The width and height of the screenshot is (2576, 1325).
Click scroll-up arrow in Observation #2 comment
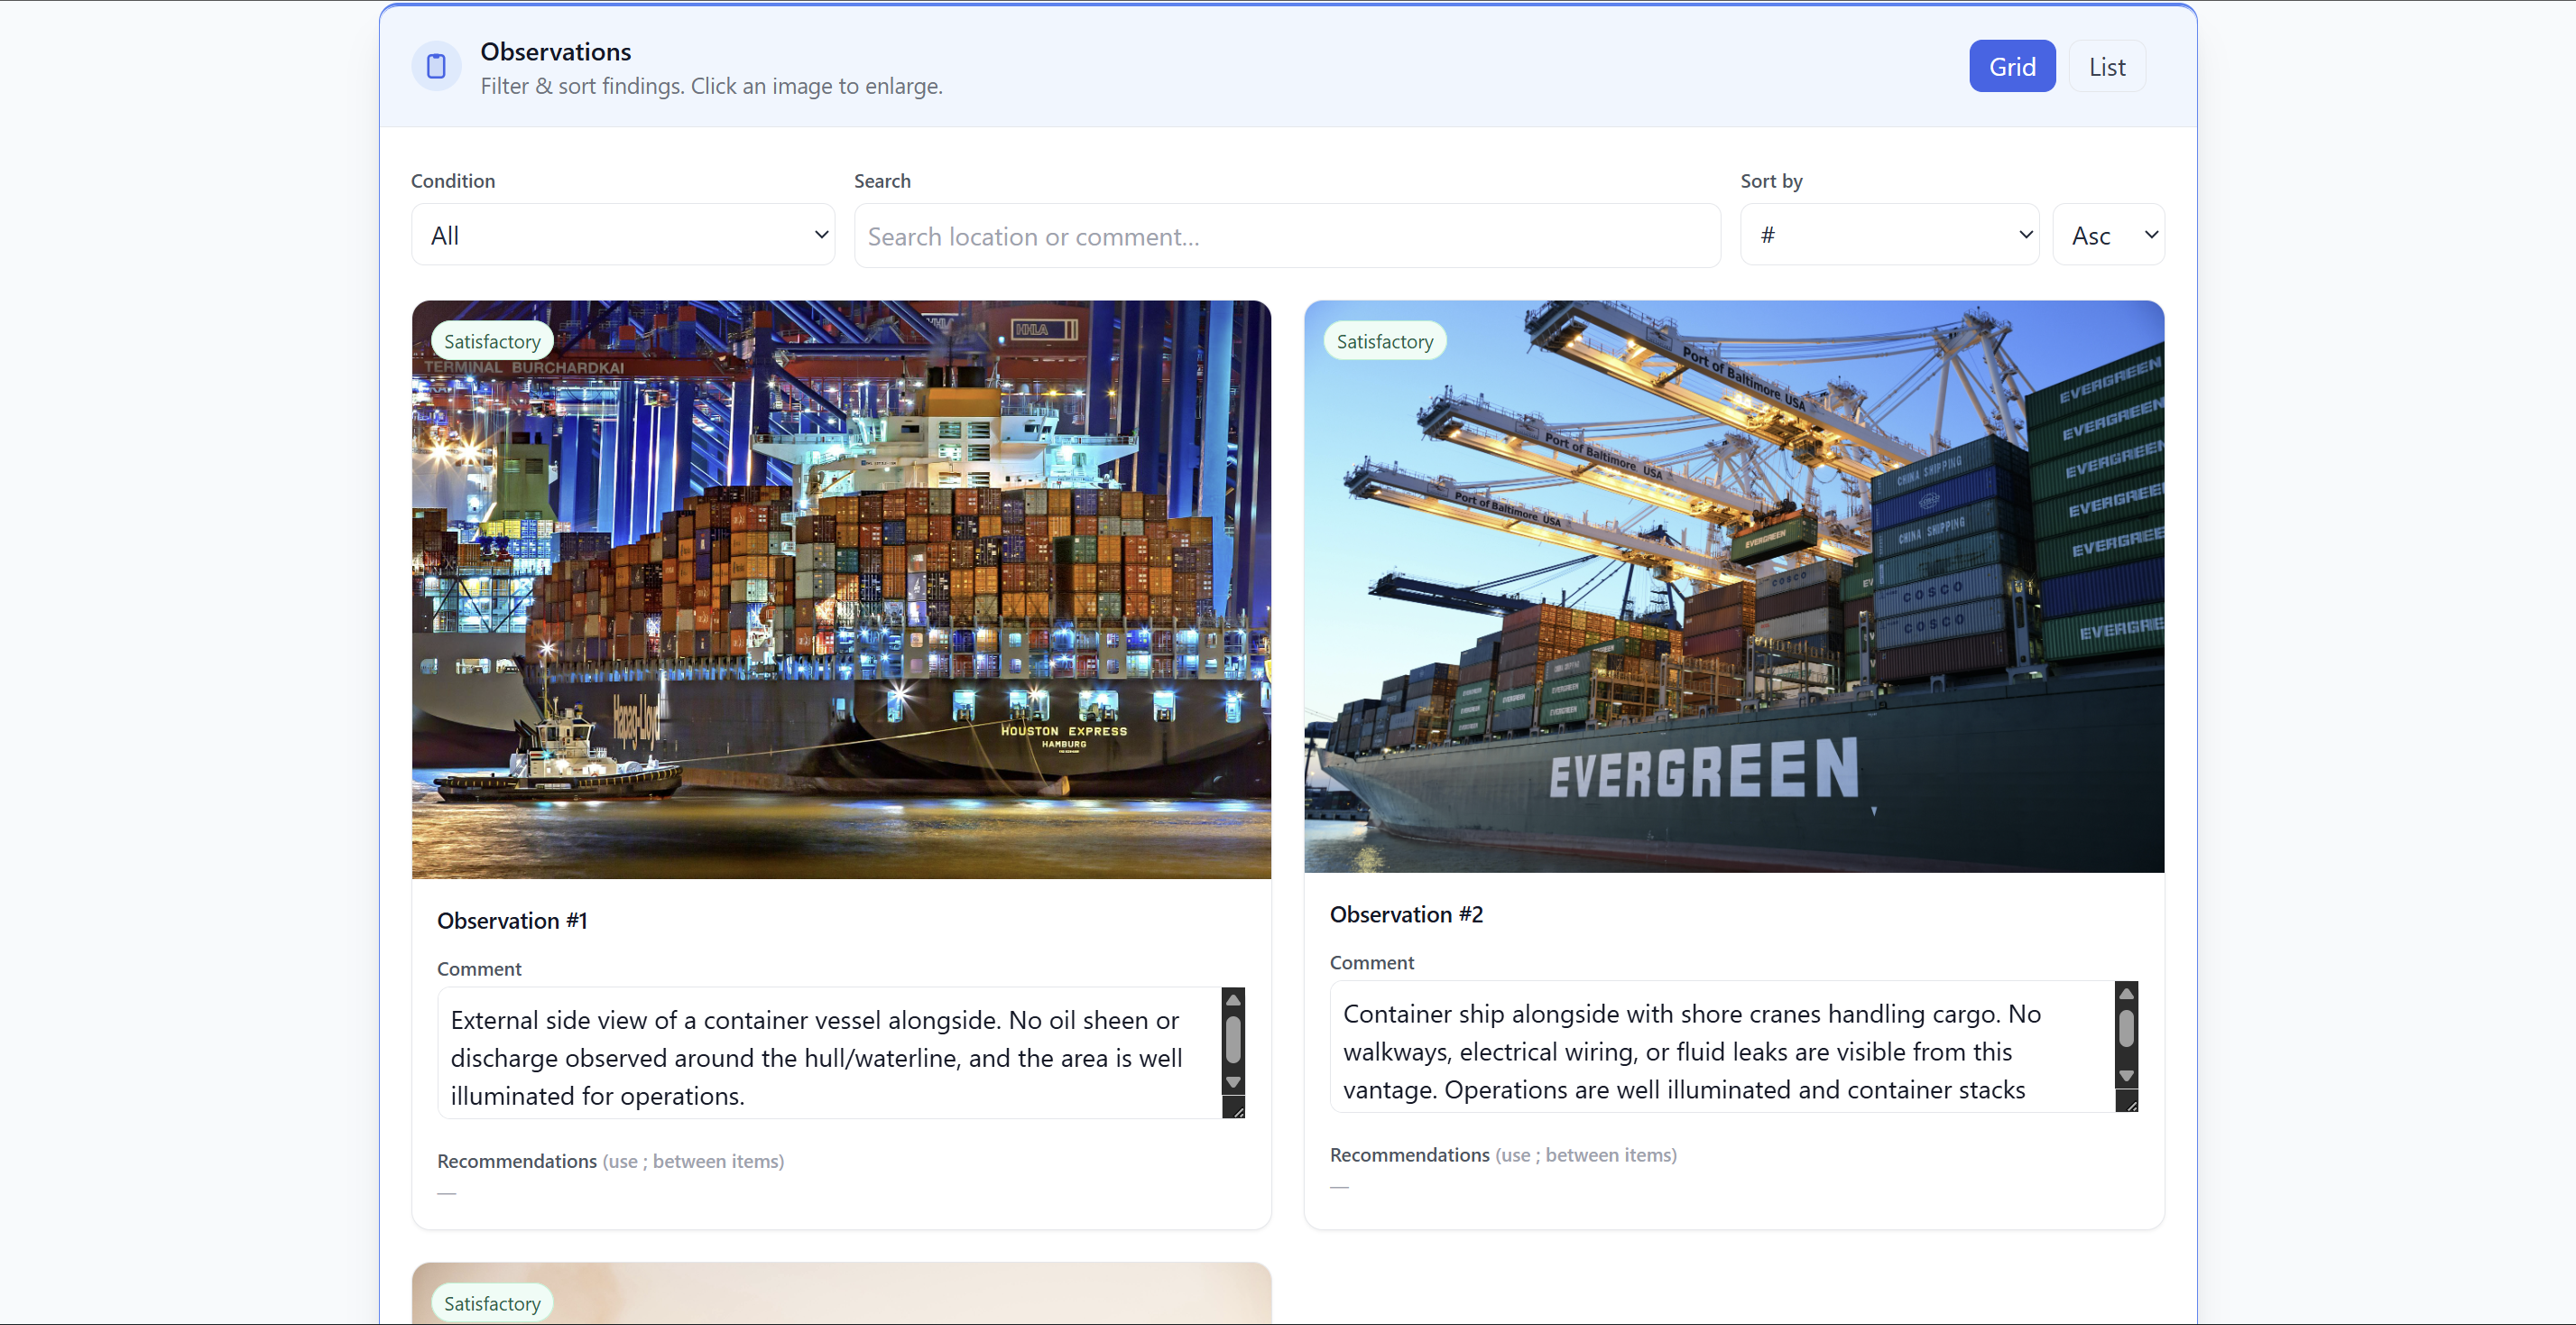[2126, 993]
